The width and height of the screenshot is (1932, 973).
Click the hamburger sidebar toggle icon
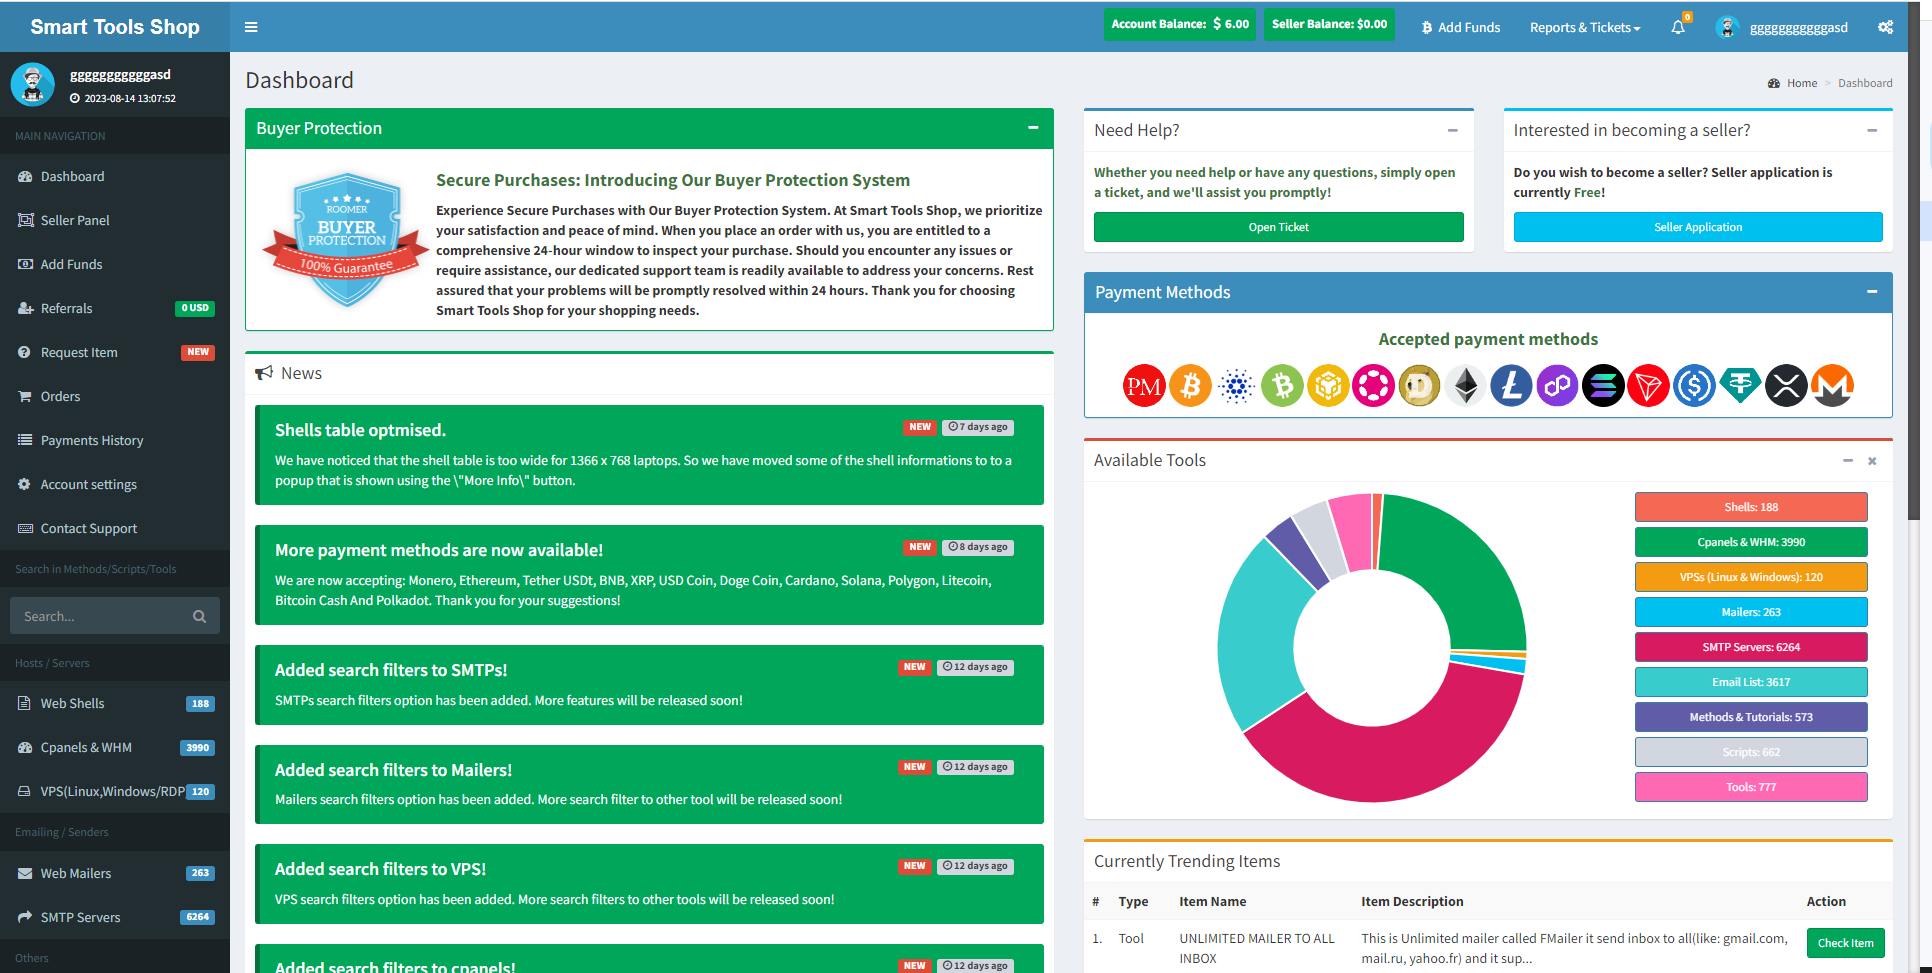click(251, 27)
